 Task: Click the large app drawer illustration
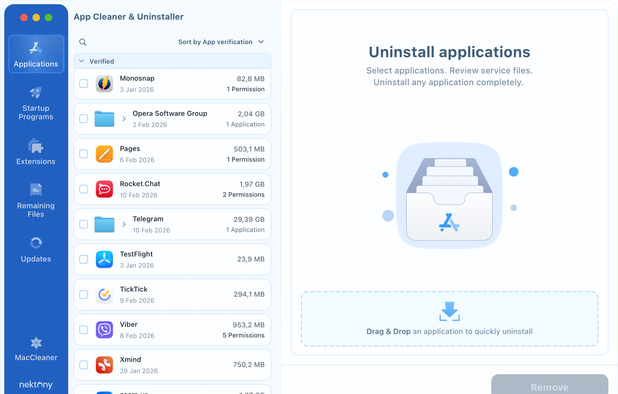click(x=449, y=195)
